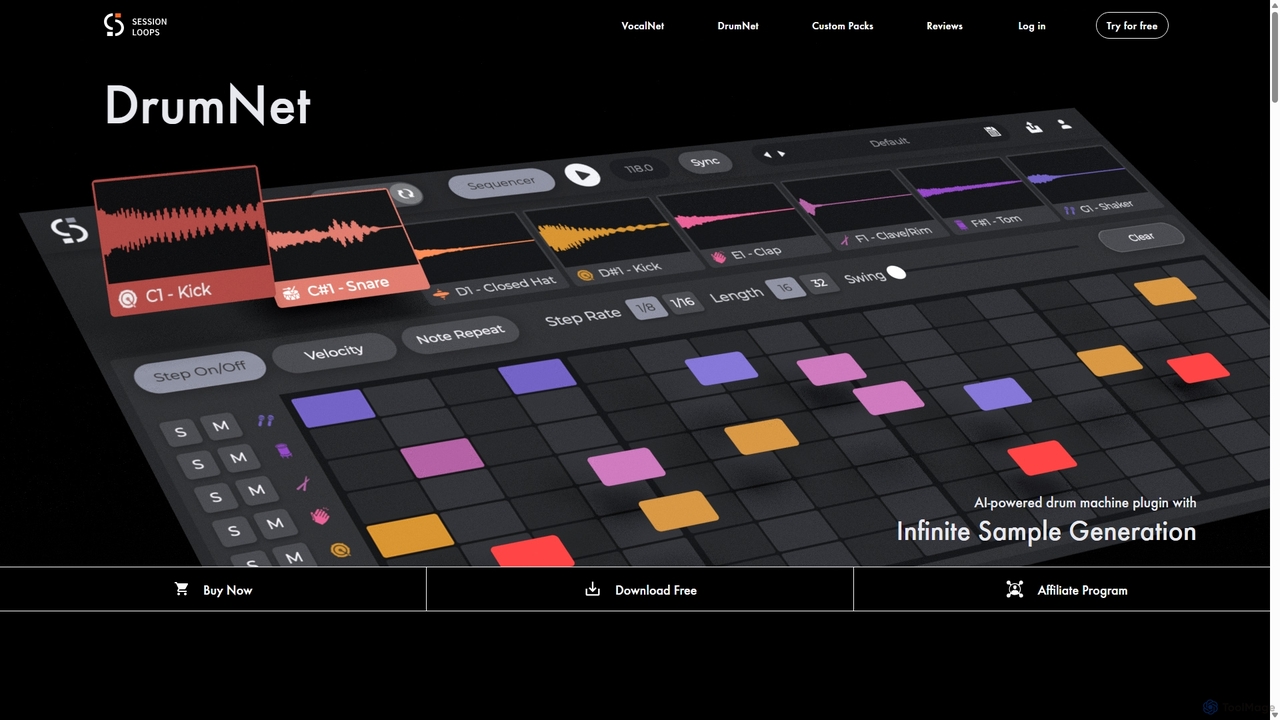Click the purple first step in shaker row
The width and height of the screenshot is (1280, 720).
click(333, 408)
